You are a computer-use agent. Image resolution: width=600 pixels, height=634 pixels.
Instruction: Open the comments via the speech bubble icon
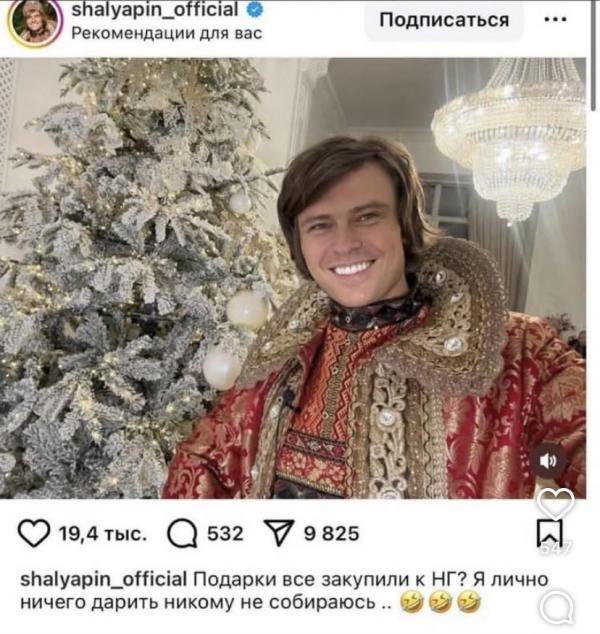182,533
